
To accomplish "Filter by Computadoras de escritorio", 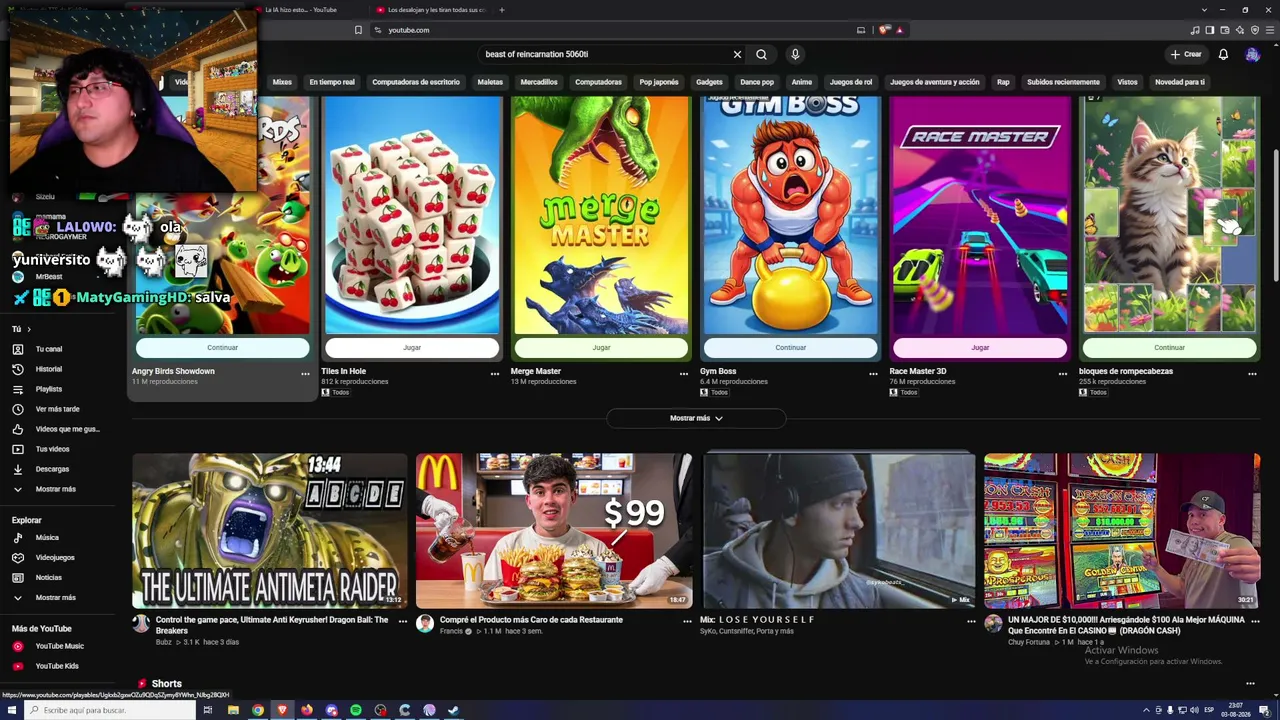I will click(x=416, y=82).
